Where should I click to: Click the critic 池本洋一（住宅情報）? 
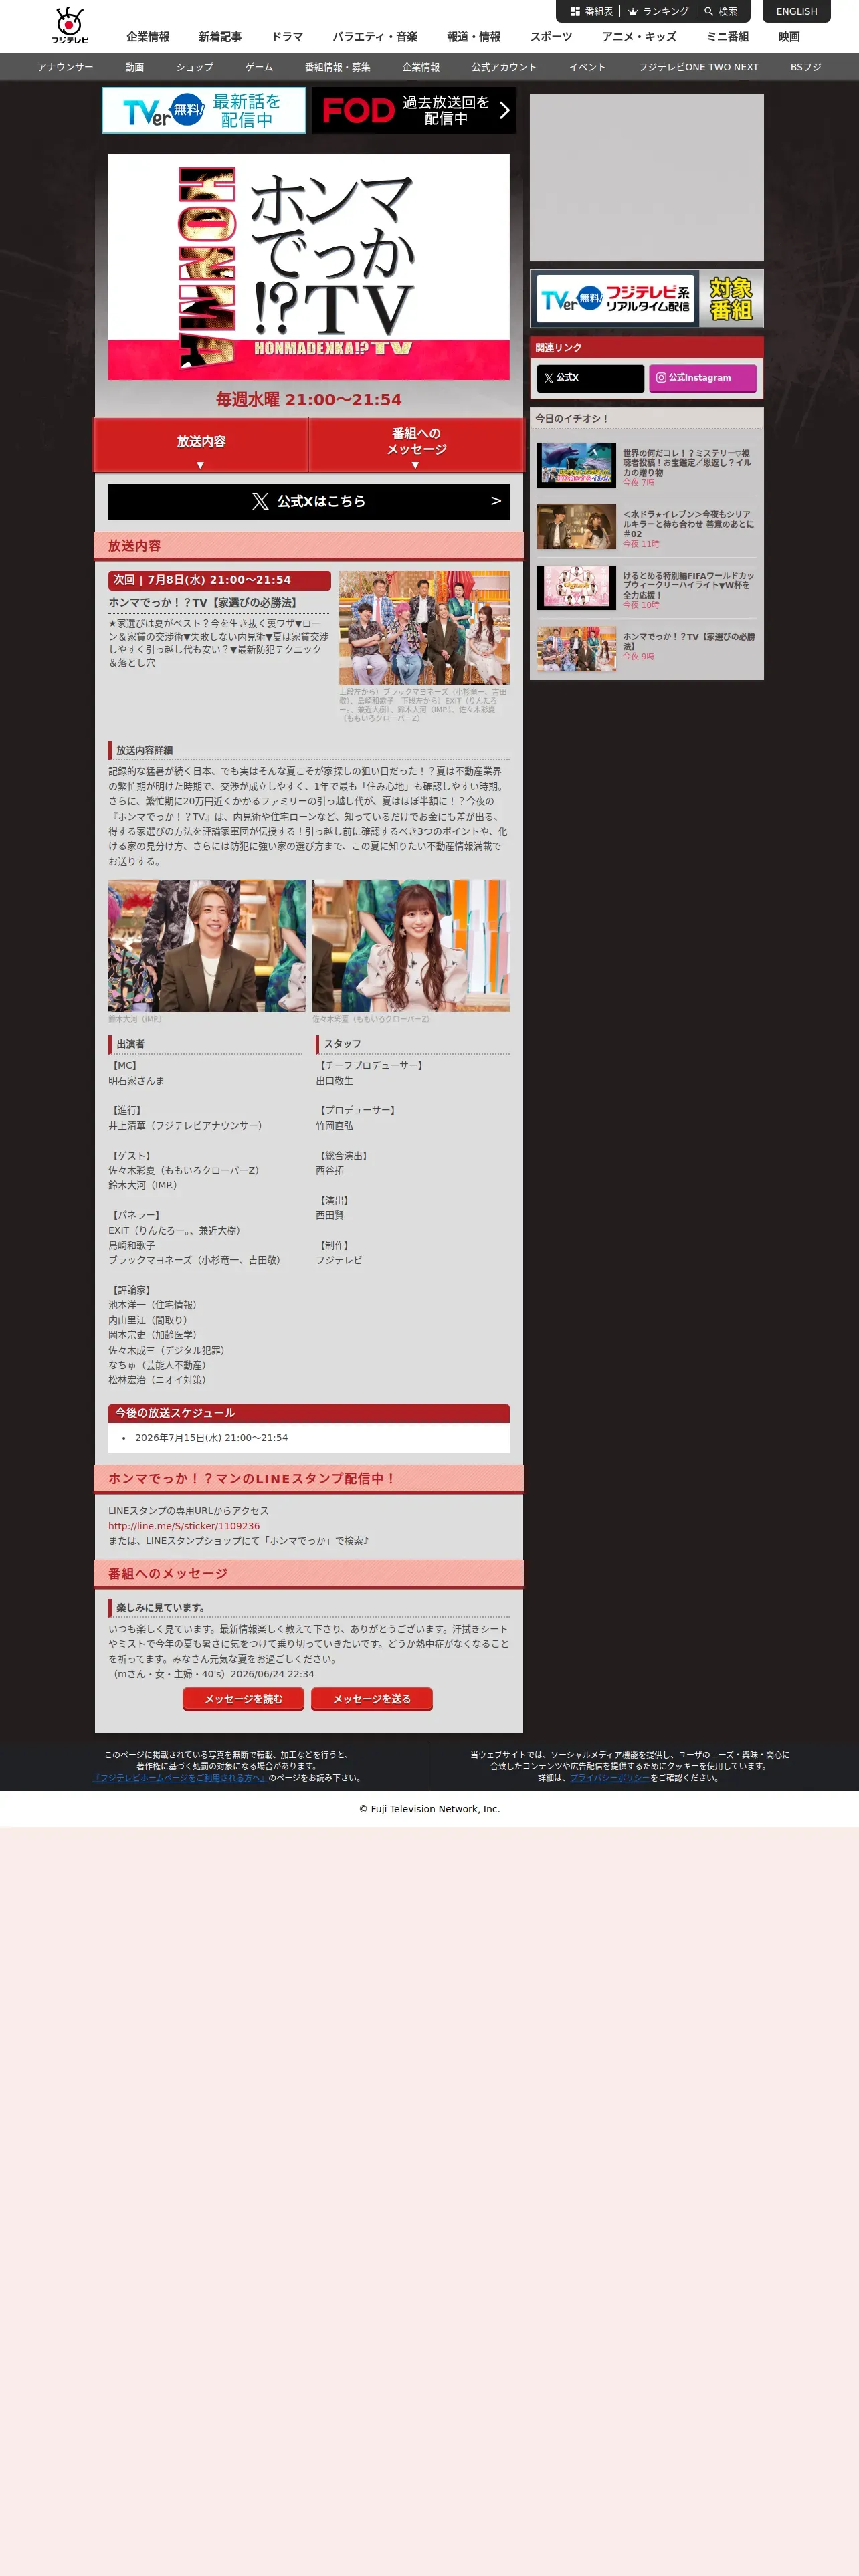click(x=153, y=1305)
